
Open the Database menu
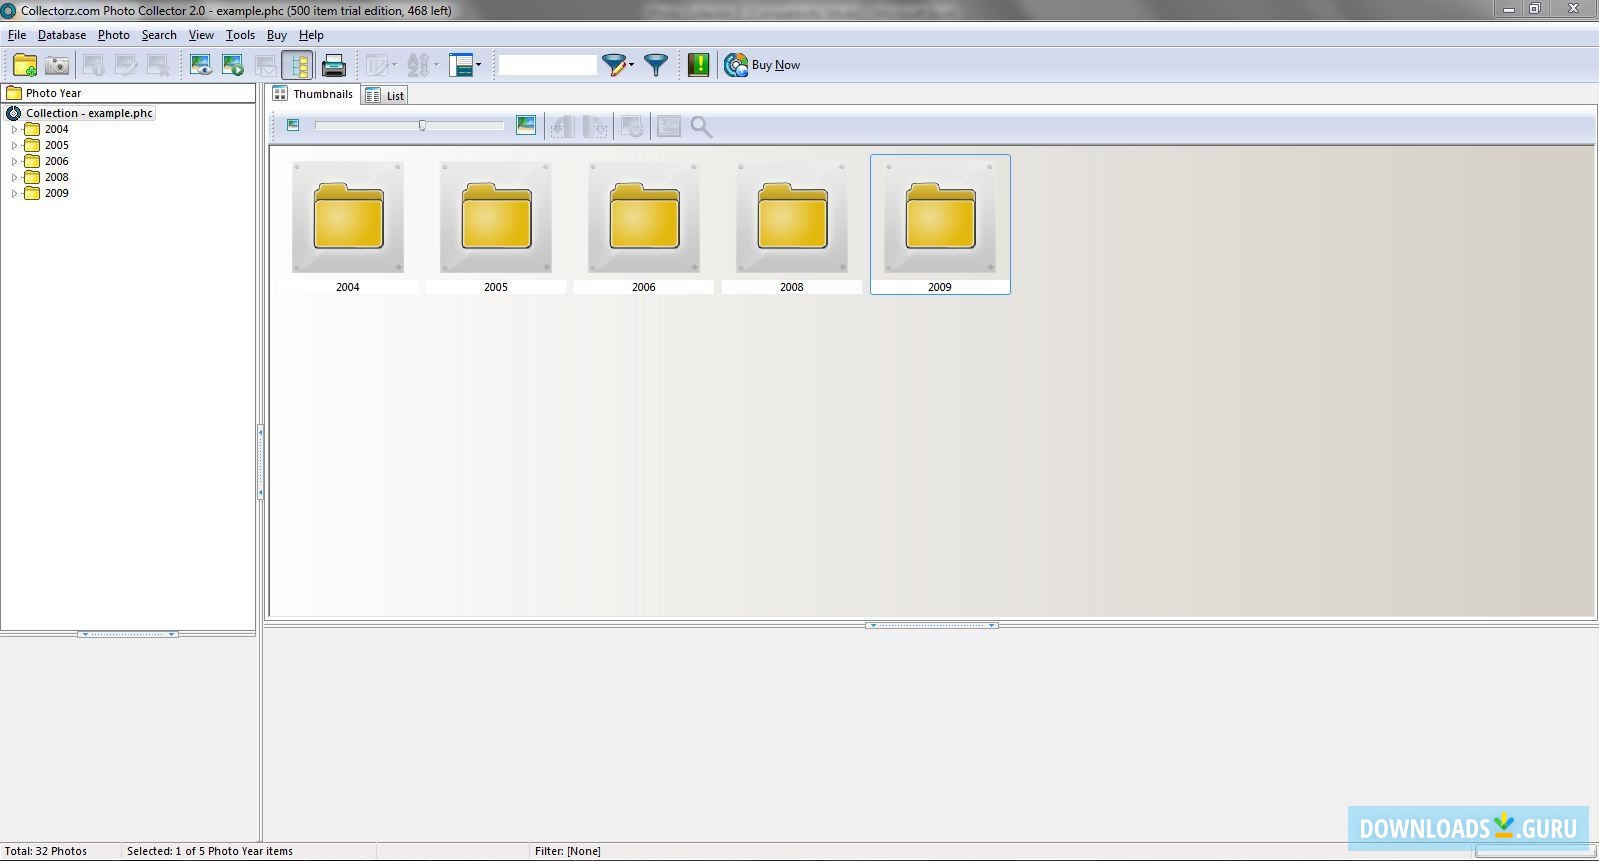[62, 35]
